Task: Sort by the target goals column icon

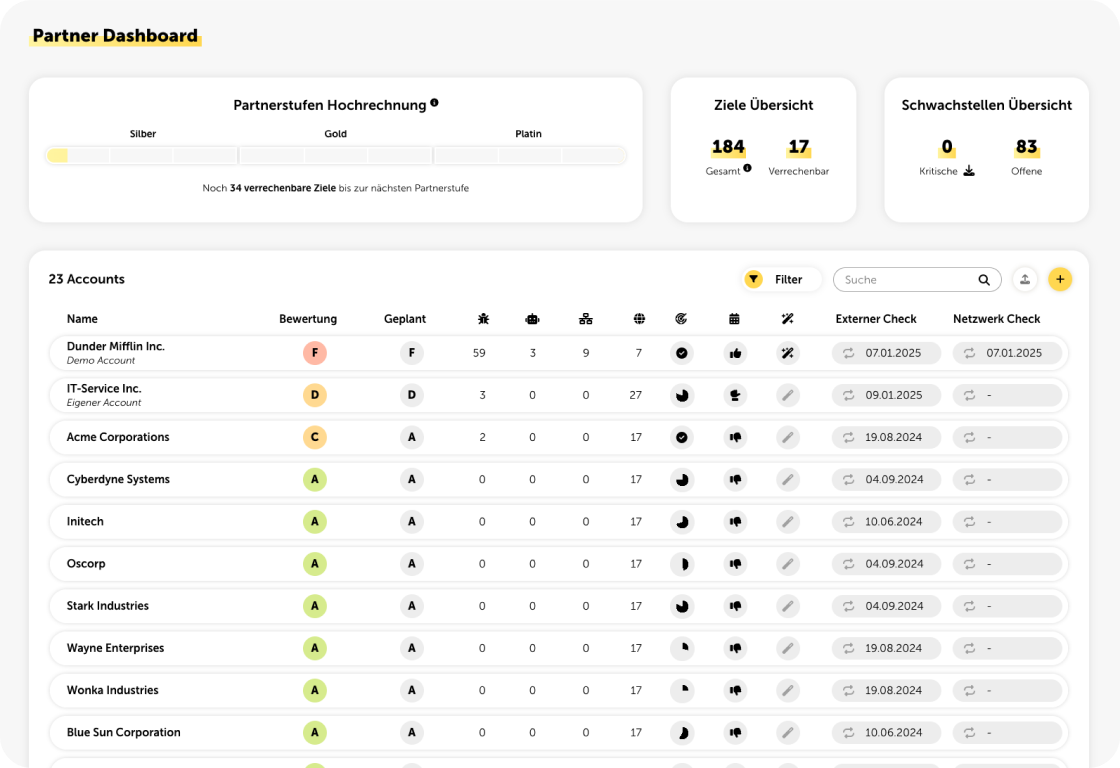Action: click(x=681, y=319)
